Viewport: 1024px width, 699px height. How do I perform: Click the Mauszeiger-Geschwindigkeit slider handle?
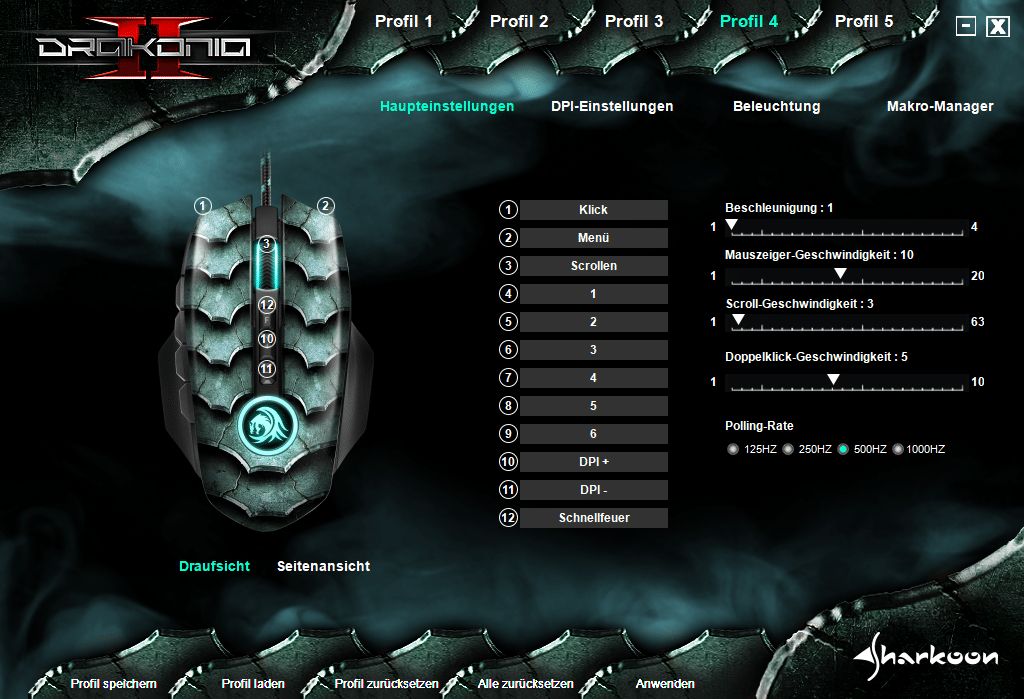[840, 274]
